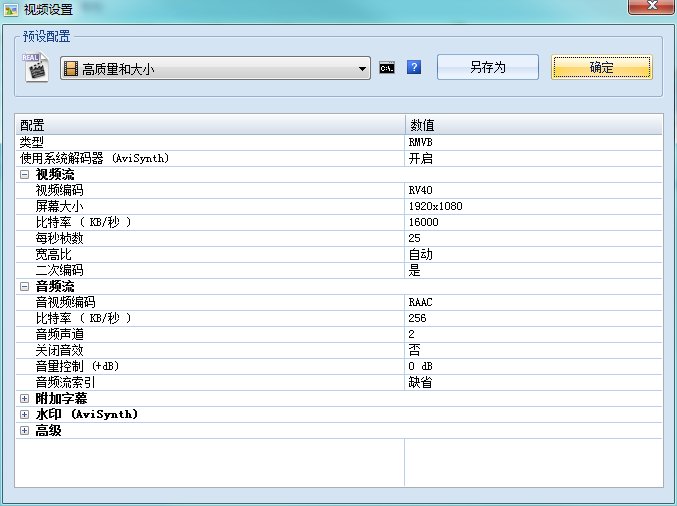The image size is (677, 506).
Task: Select the 二次编码 row
Action: click(x=339, y=270)
